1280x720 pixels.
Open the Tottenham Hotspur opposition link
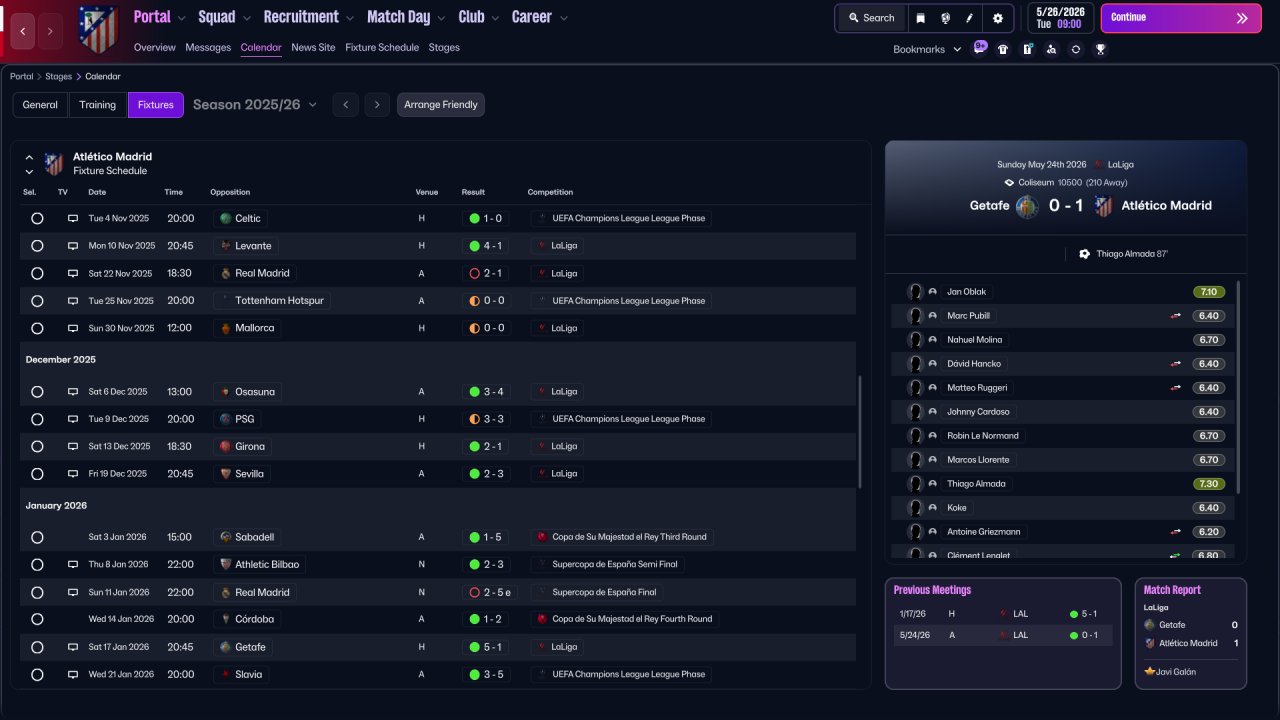click(x=270, y=301)
